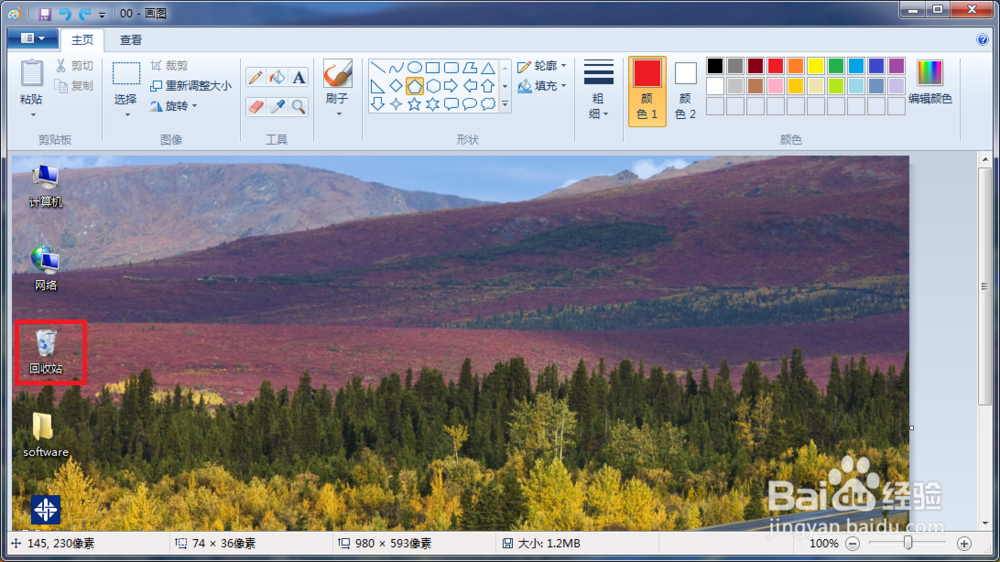Select the Color picker eyedropper tool
This screenshot has height=562, width=1000.
277,107
